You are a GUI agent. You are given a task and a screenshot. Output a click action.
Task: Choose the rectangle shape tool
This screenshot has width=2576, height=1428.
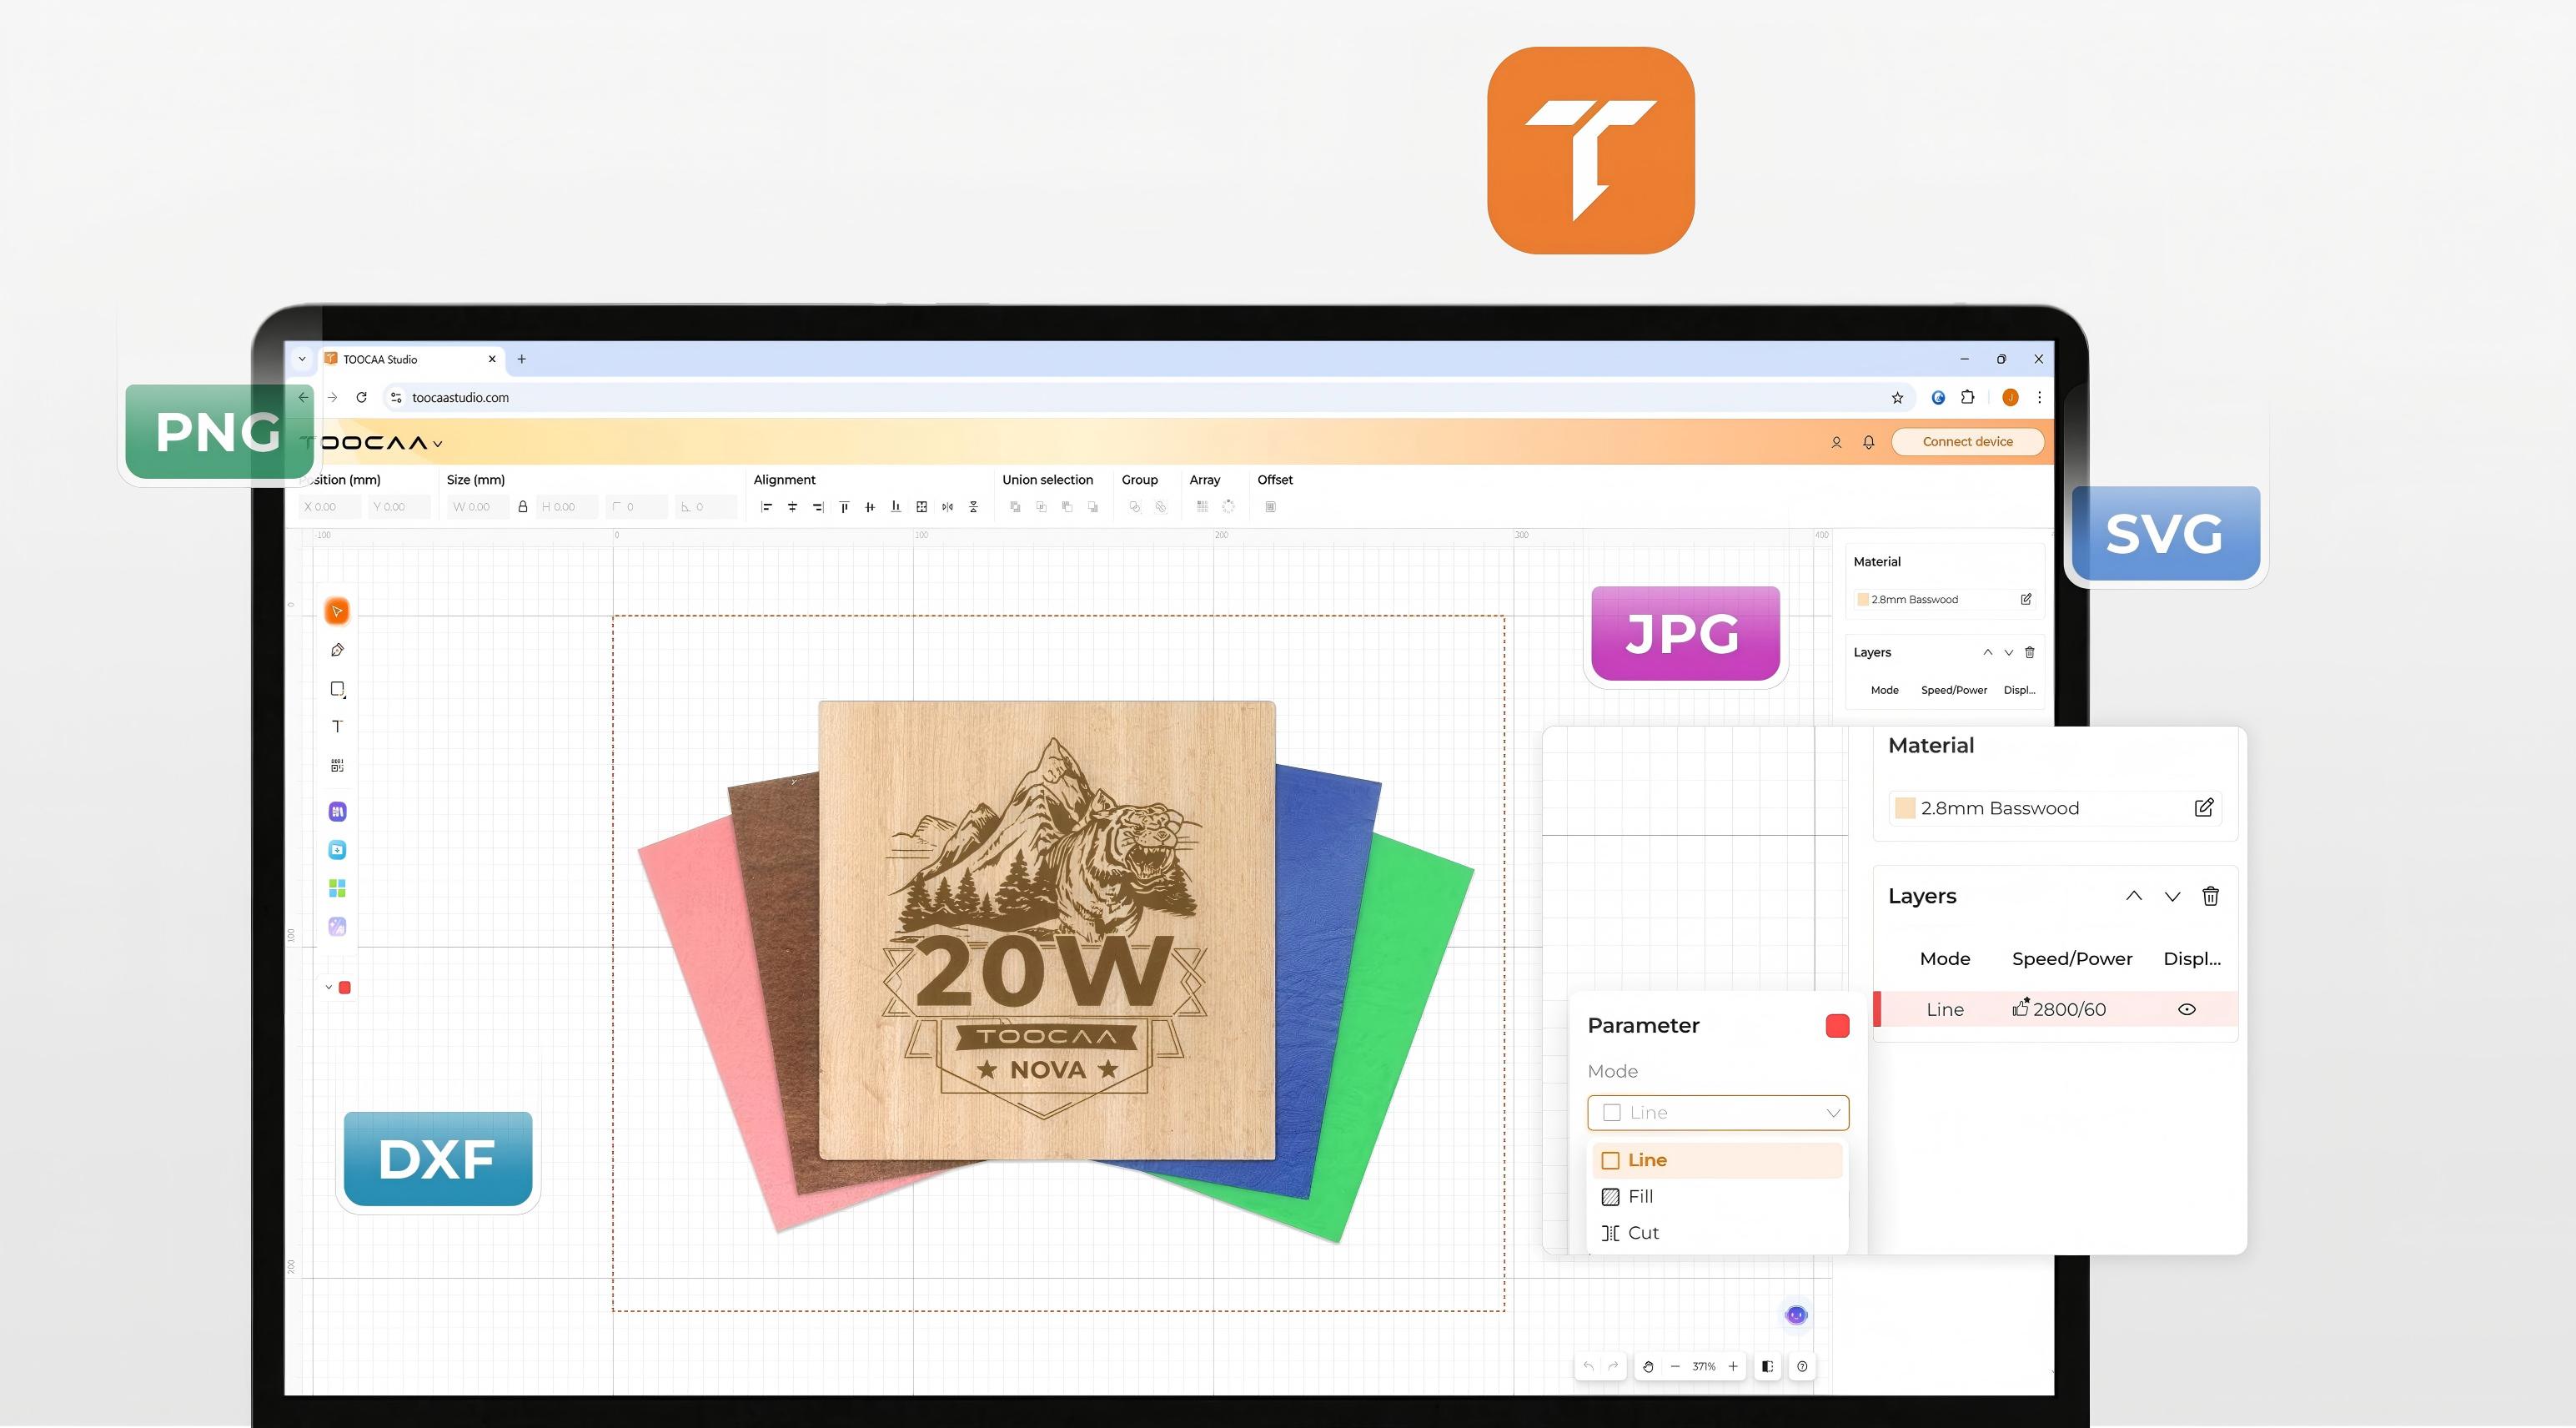(x=337, y=689)
